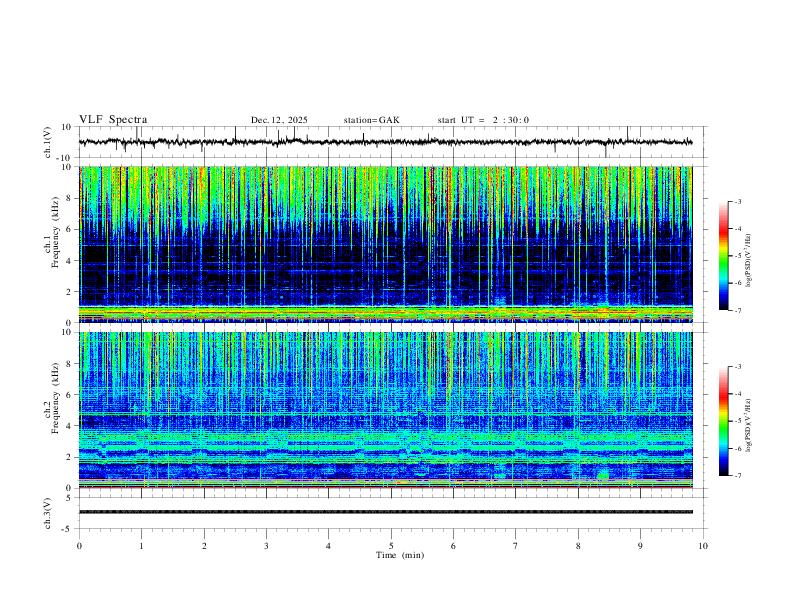Image resolution: width=792 pixels, height=612 pixels.
Task: Click the "ch.1(V)" waveform axis label
Action: click(x=48, y=142)
